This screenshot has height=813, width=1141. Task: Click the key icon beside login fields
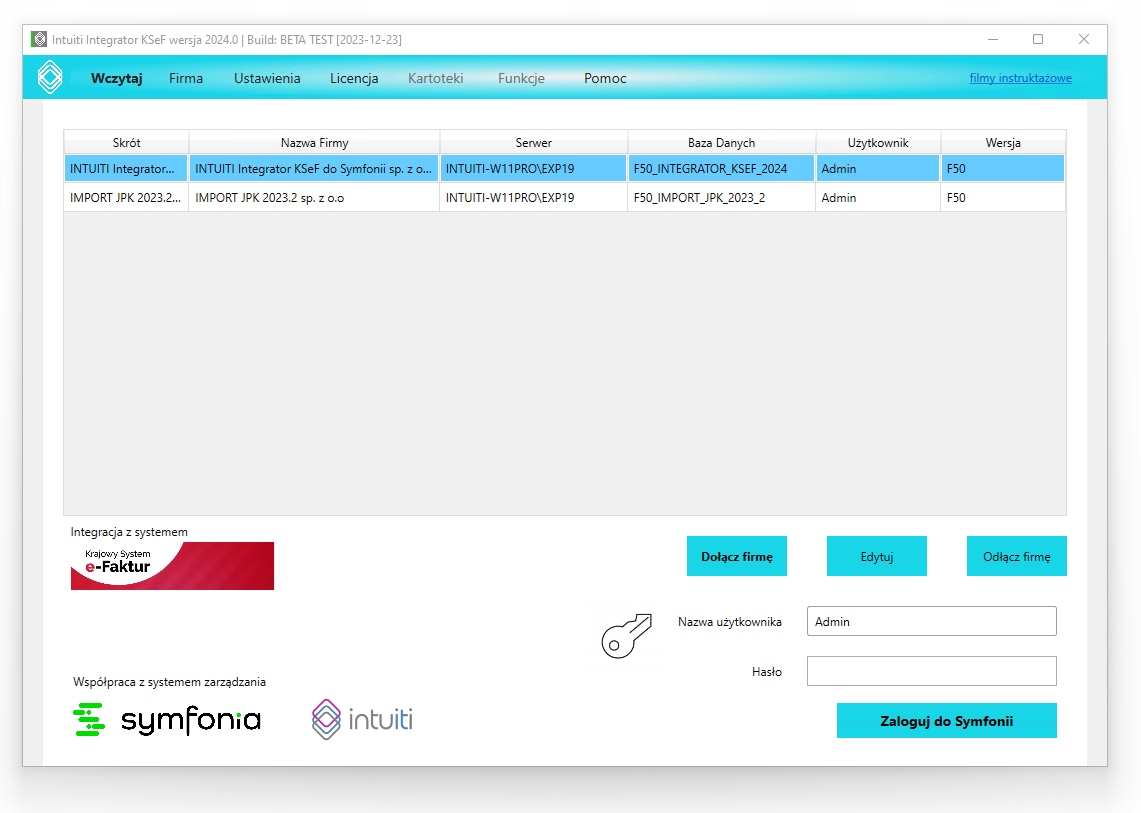[x=627, y=635]
